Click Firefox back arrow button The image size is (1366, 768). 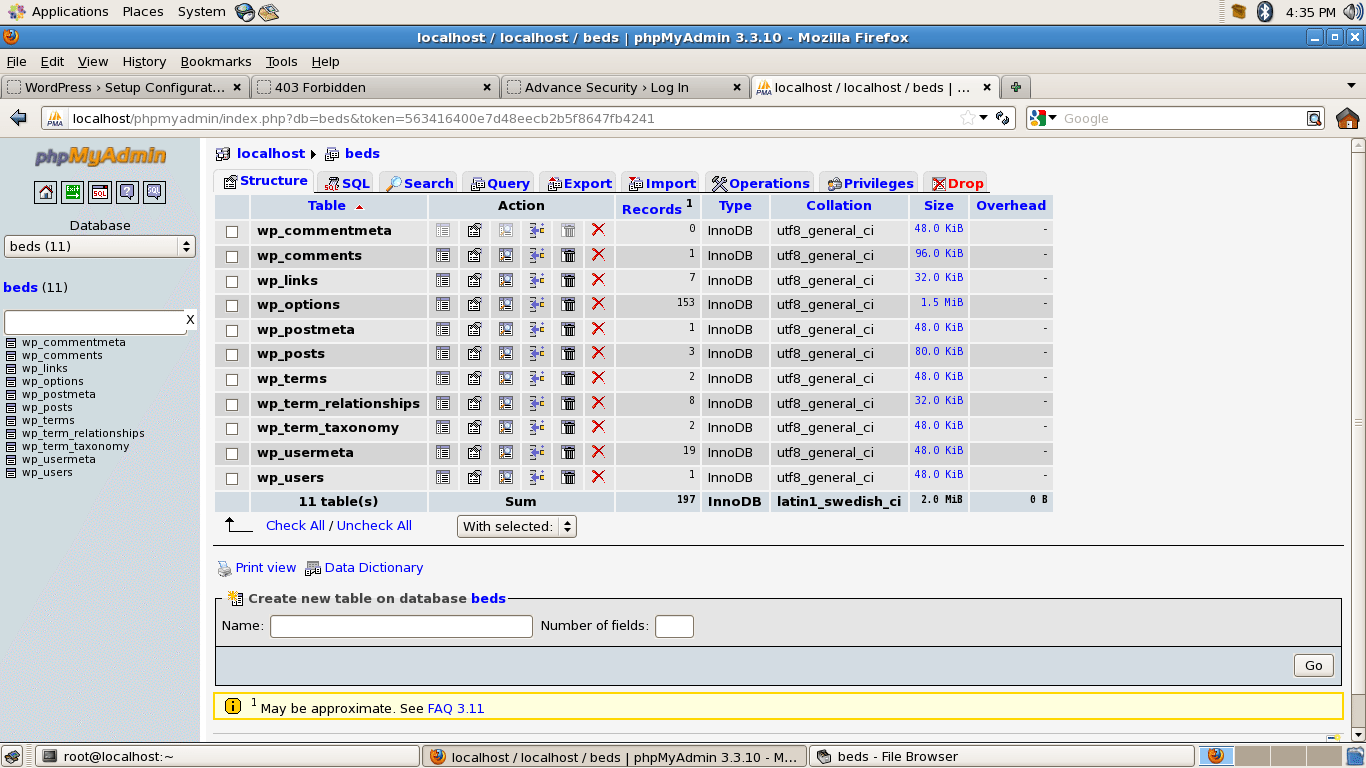(x=18, y=118)
